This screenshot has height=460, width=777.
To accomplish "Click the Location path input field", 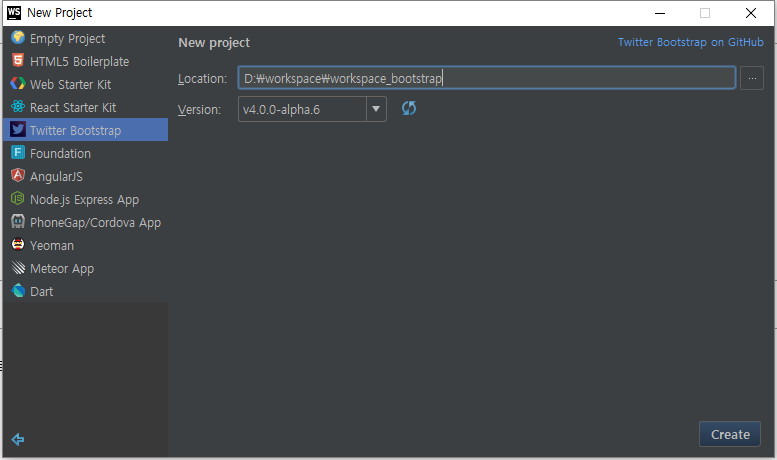I will tap(487, 78).
